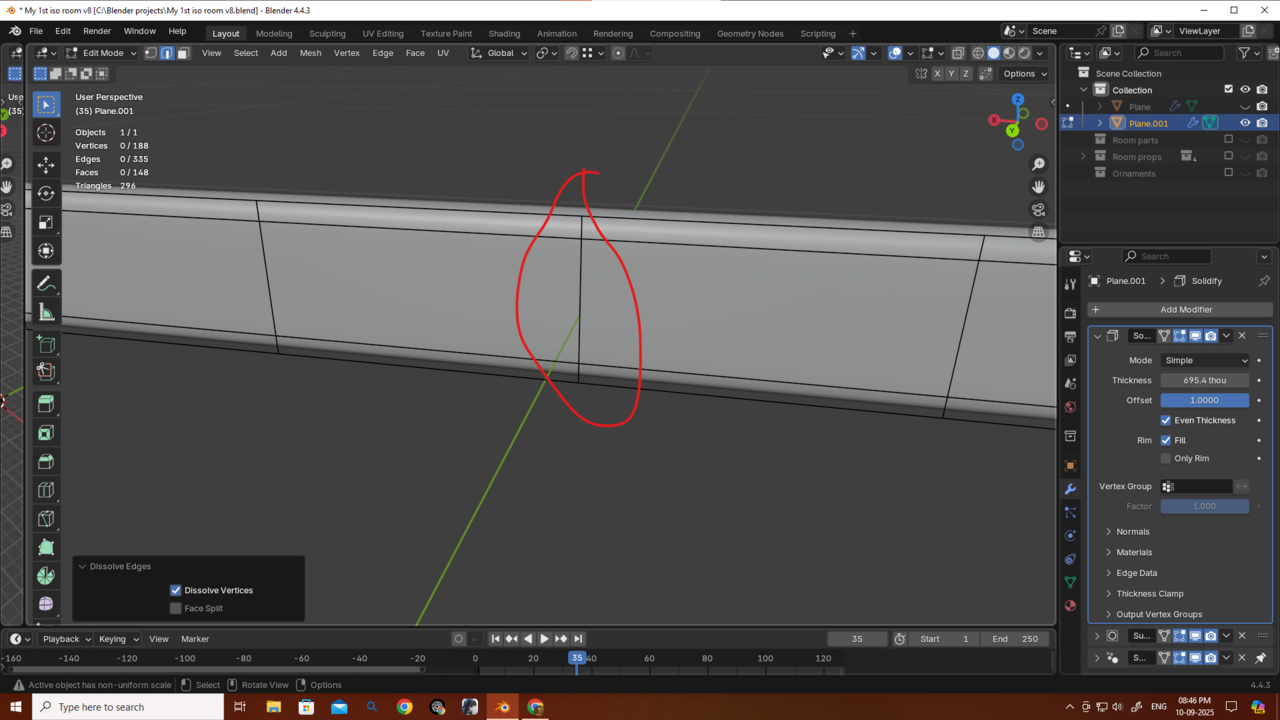Uncheck the Dissolve Vertices checkbox

tap(176, 590)
